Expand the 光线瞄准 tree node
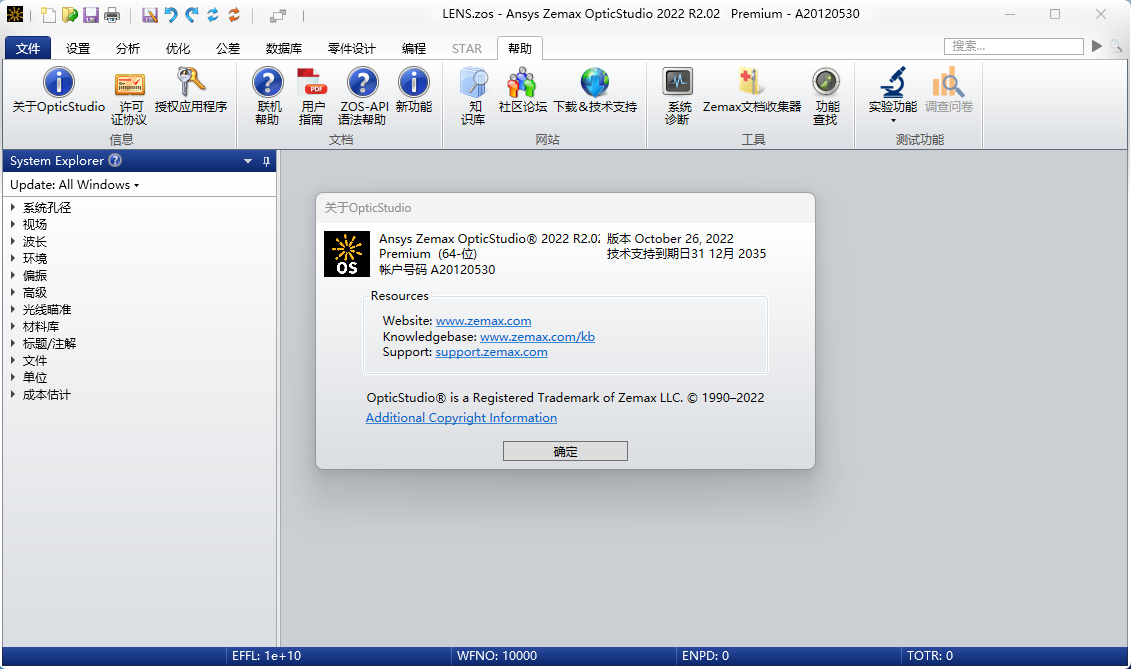This screenshot has height=669, width=1131. (x=13, y=309)
